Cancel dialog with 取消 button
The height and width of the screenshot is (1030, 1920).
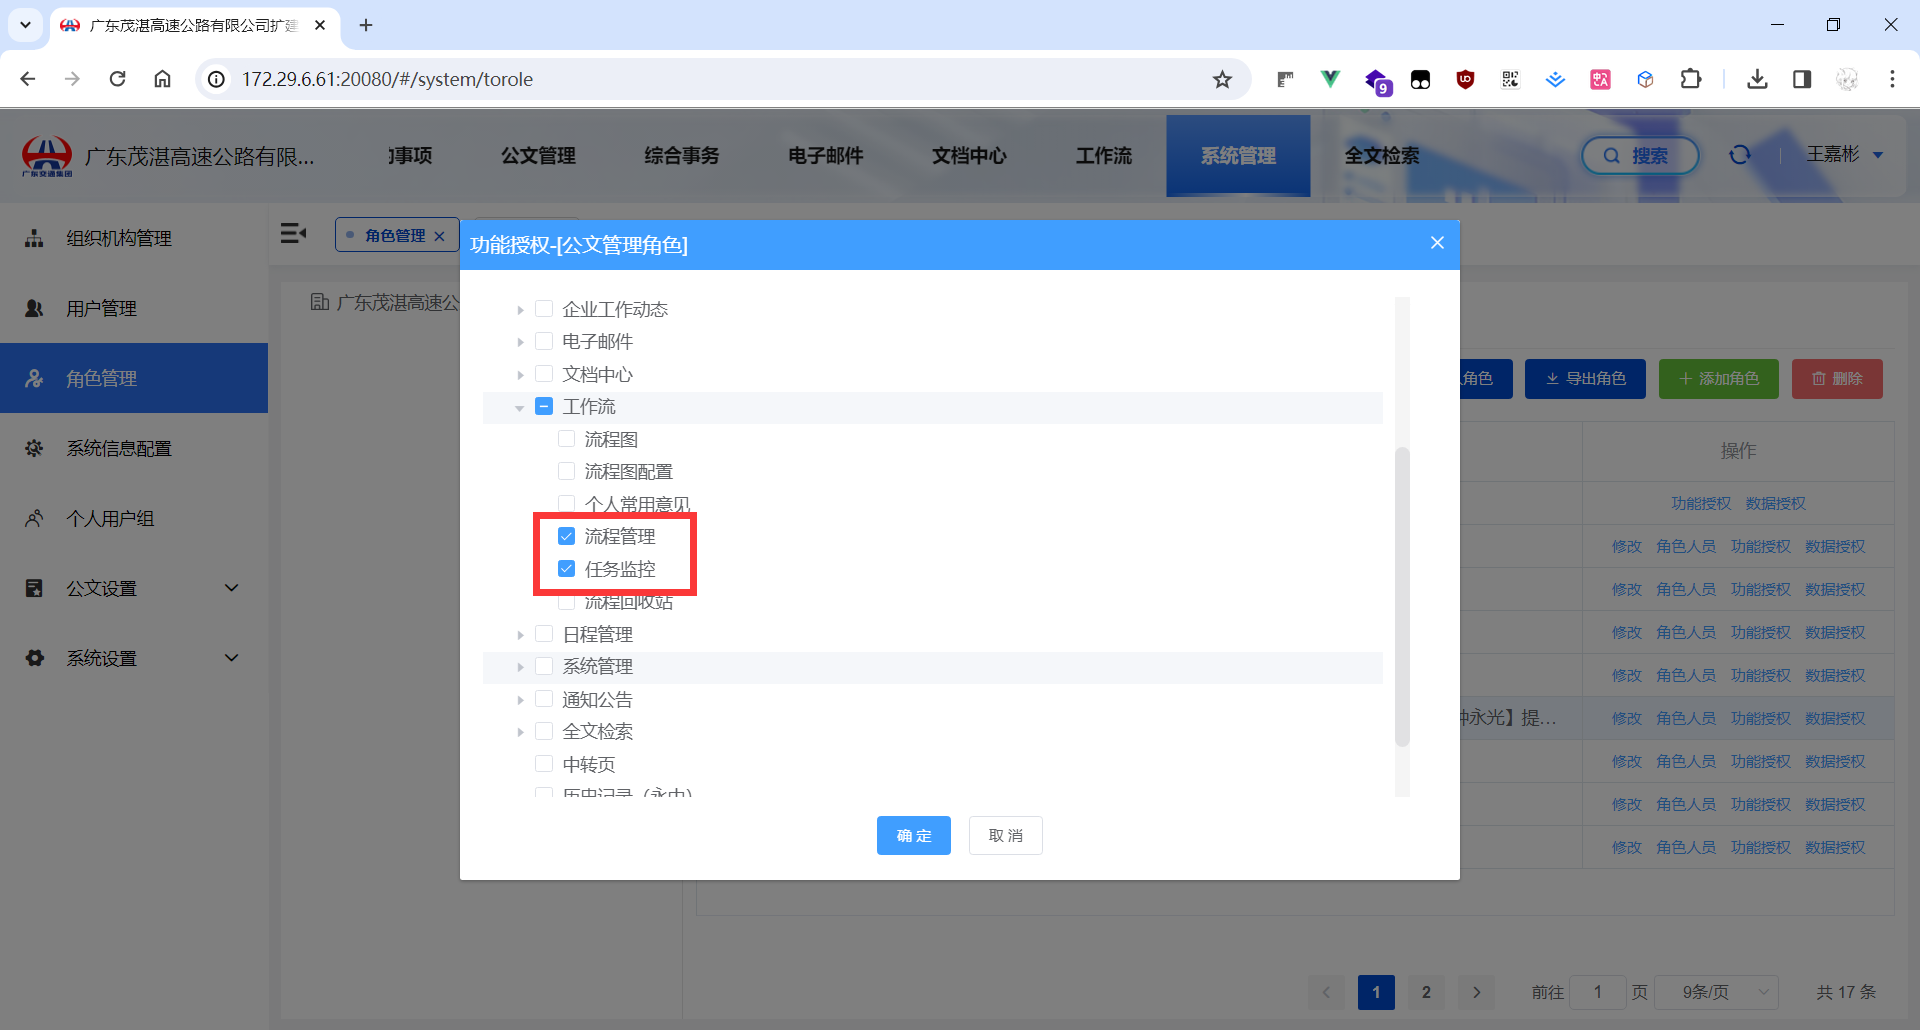(1006, 835)
